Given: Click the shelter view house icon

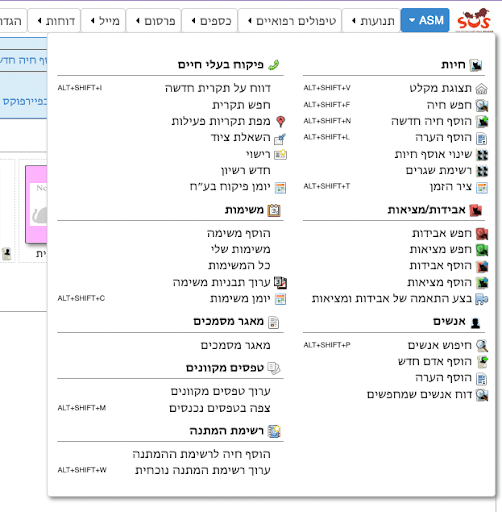Looking at the screenshot, I should coord(482,89).
